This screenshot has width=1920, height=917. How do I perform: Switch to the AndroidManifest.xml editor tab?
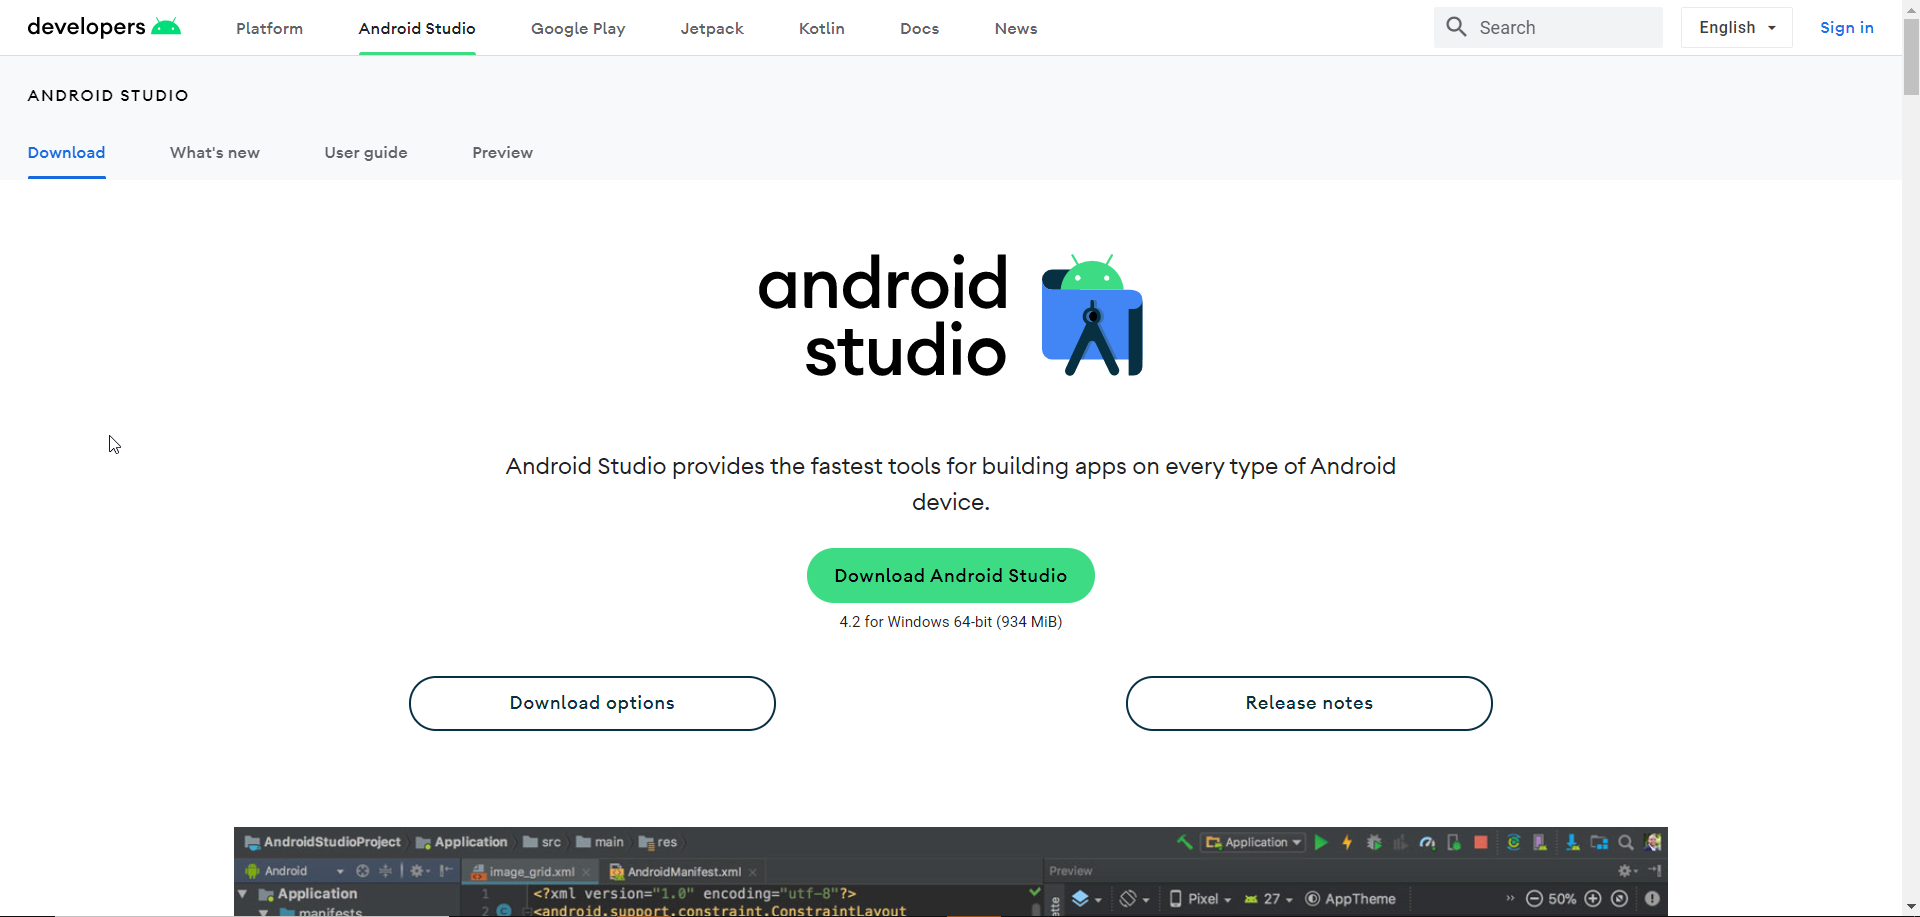681,871
